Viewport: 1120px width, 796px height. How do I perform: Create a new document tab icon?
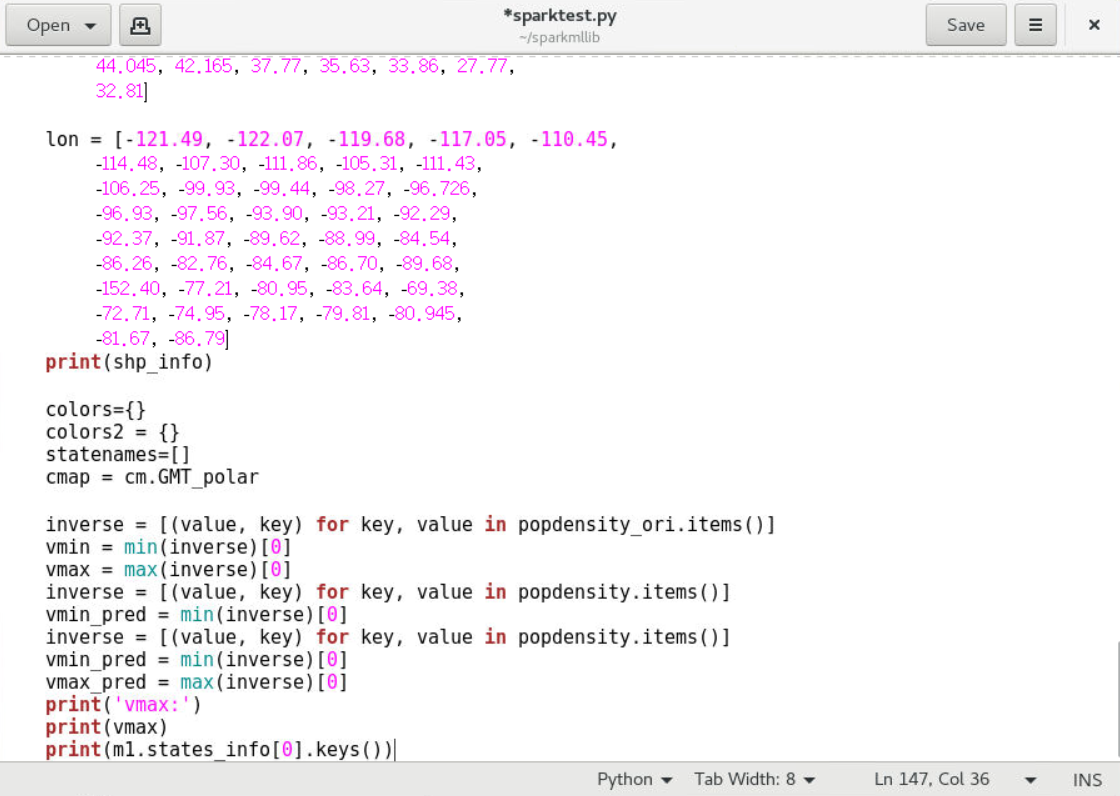[x=140, y=25]
